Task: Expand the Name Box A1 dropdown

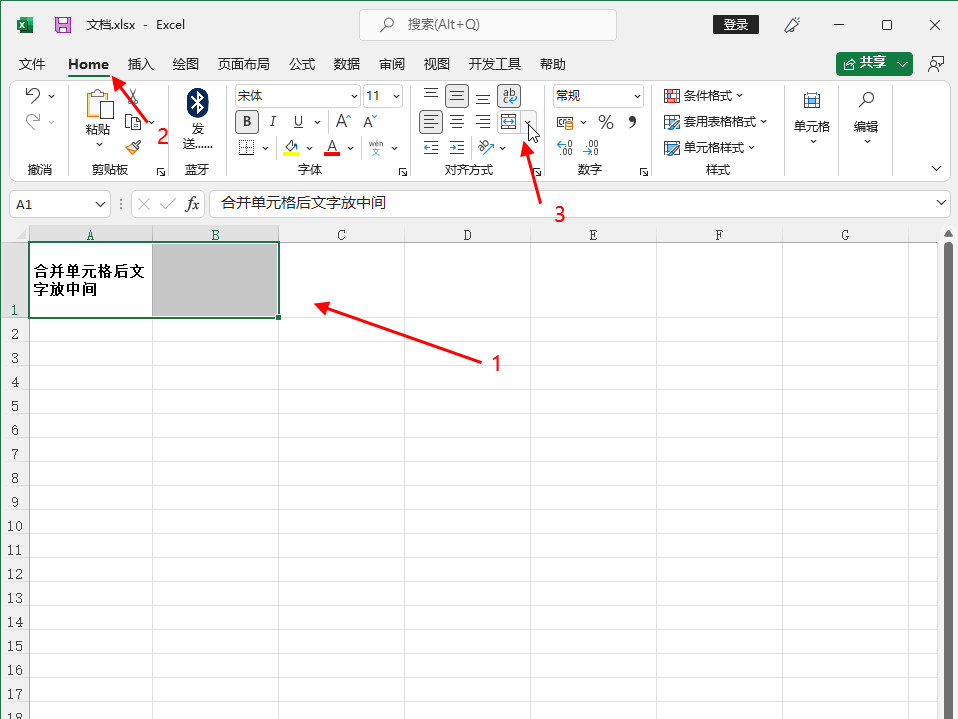Action: pos(100,204)
